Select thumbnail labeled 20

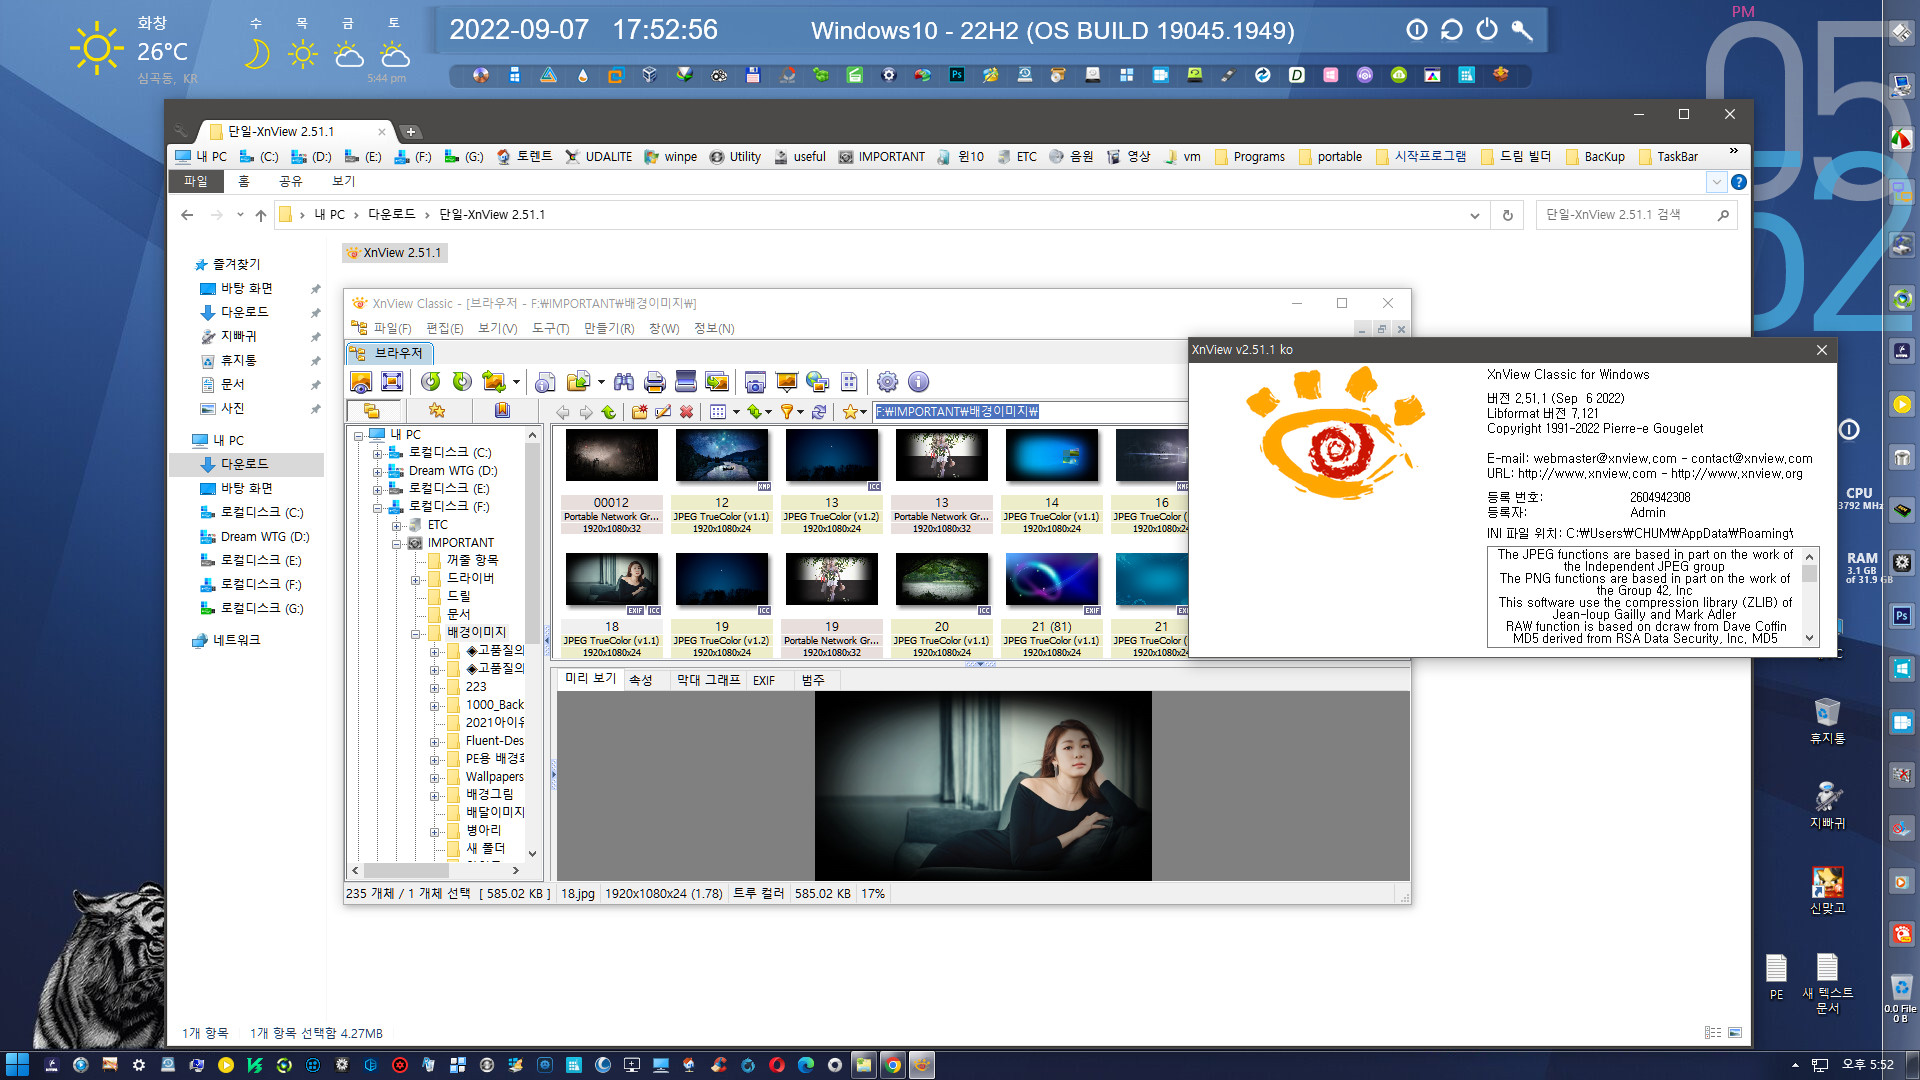tap(942, 605)
